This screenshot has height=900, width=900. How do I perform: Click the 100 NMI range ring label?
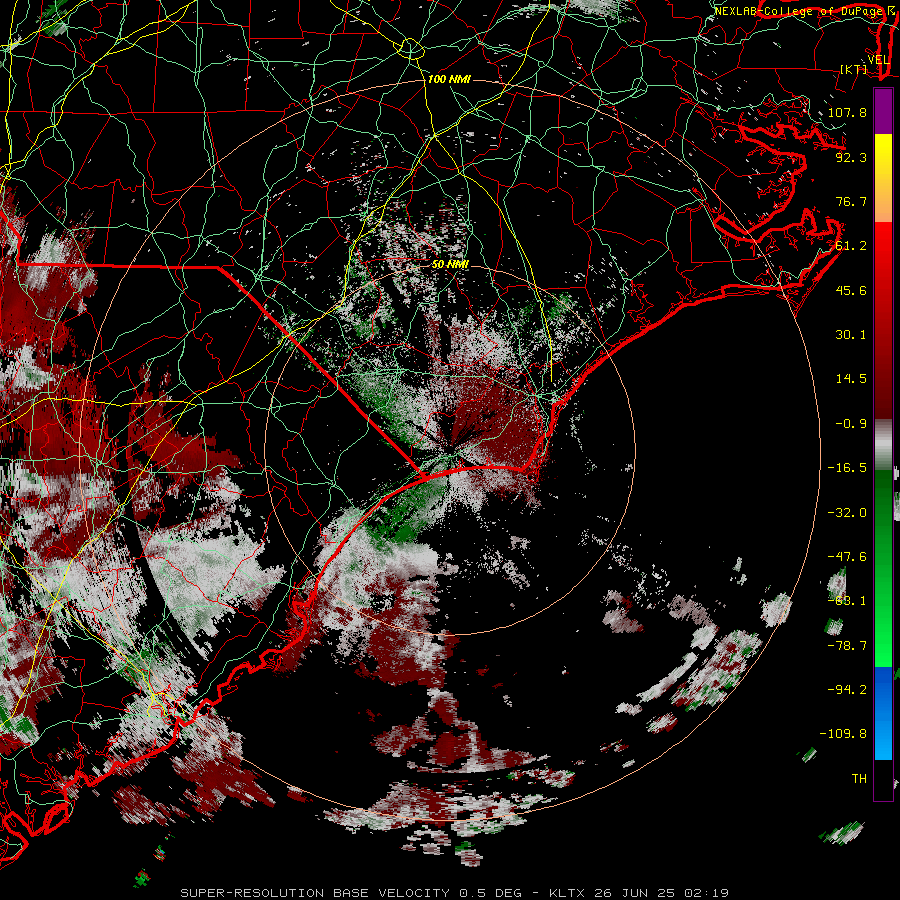tap(449, 79)
